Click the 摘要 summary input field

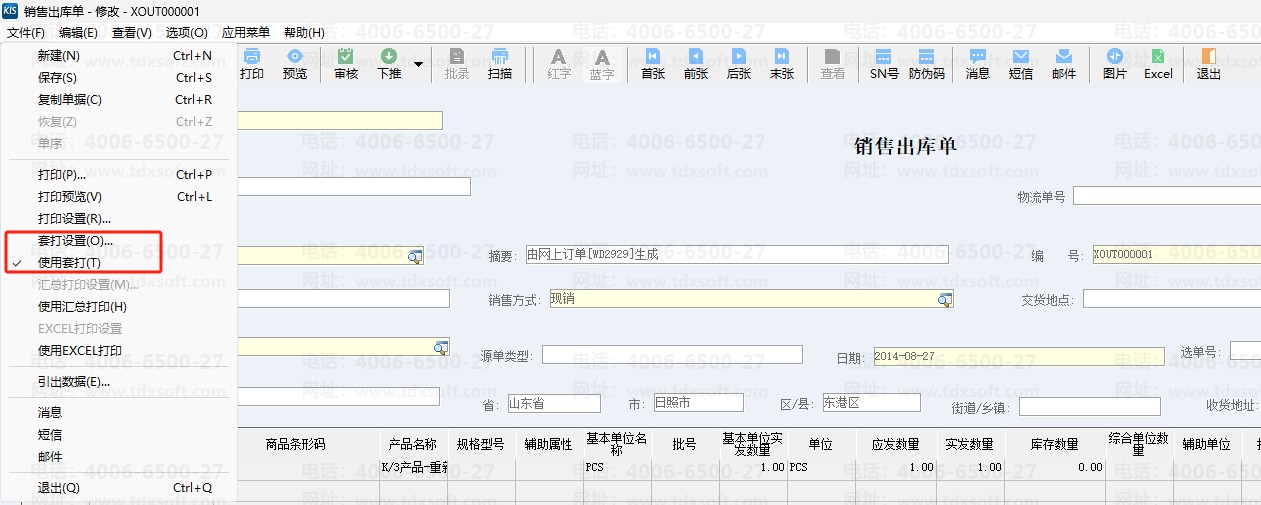[737, 254]
